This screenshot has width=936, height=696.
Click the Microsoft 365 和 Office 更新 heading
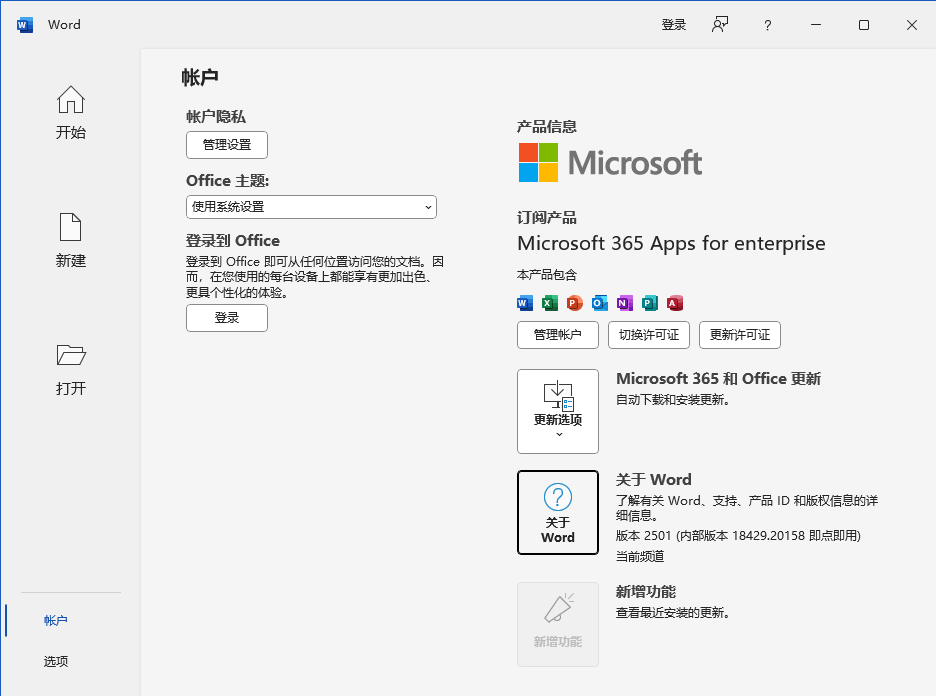point(719,379)
